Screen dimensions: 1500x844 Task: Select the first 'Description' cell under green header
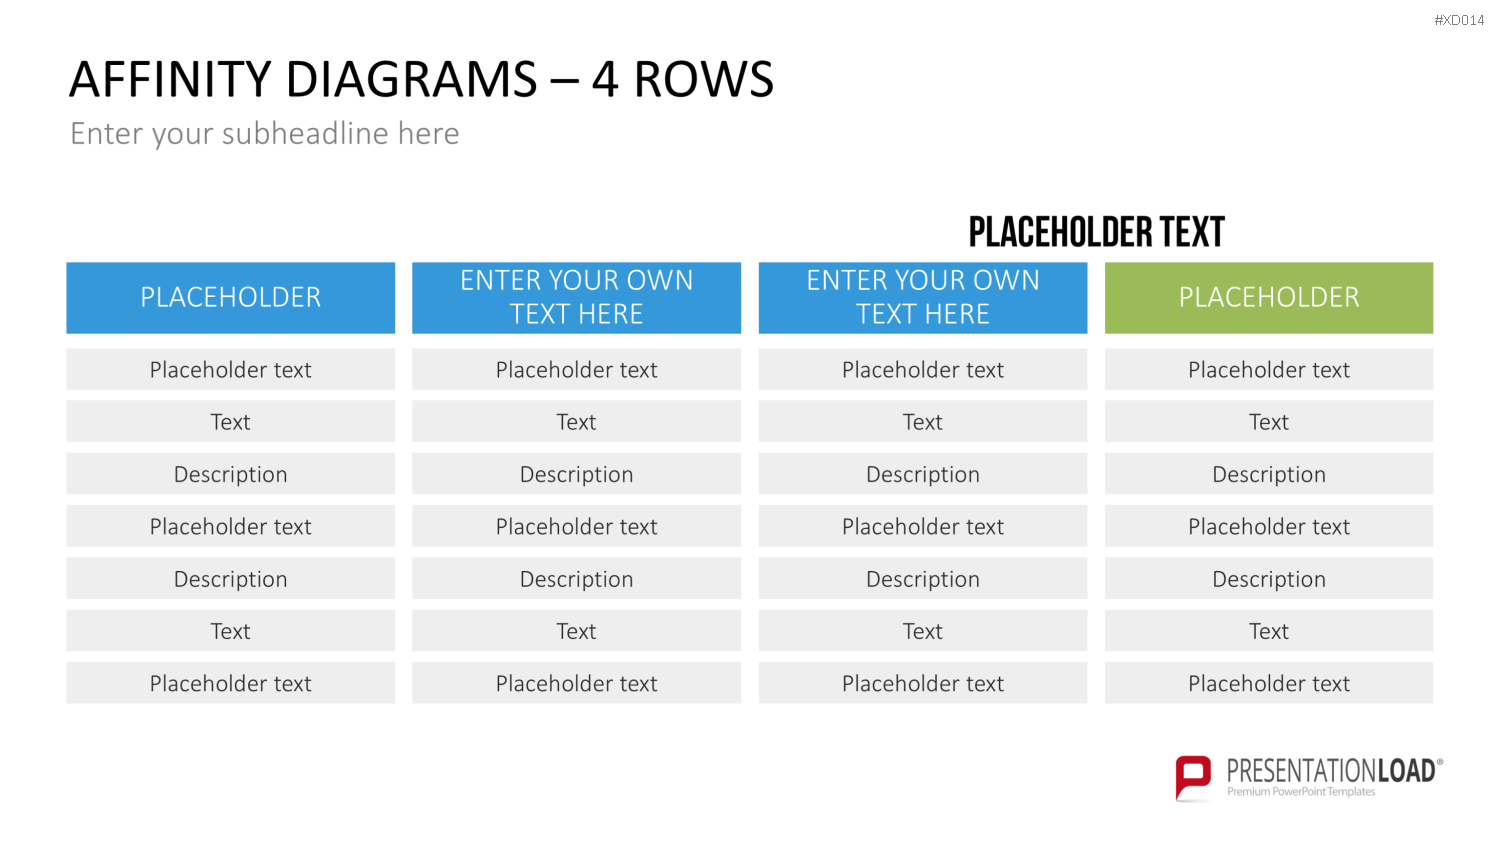(x=1269, y=474)
